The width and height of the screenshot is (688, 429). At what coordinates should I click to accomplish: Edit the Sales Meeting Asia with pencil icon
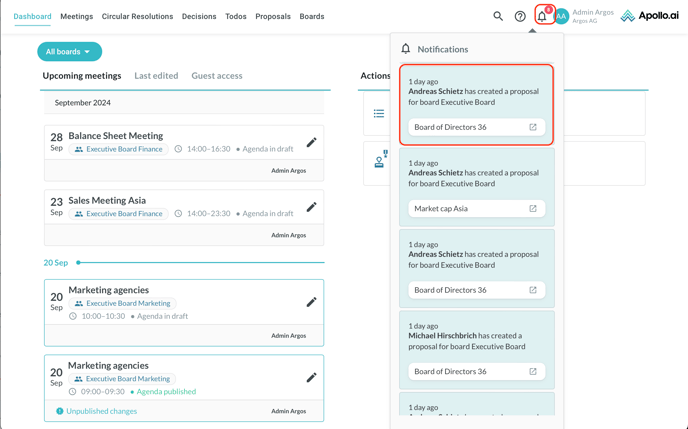coord(311,207)
